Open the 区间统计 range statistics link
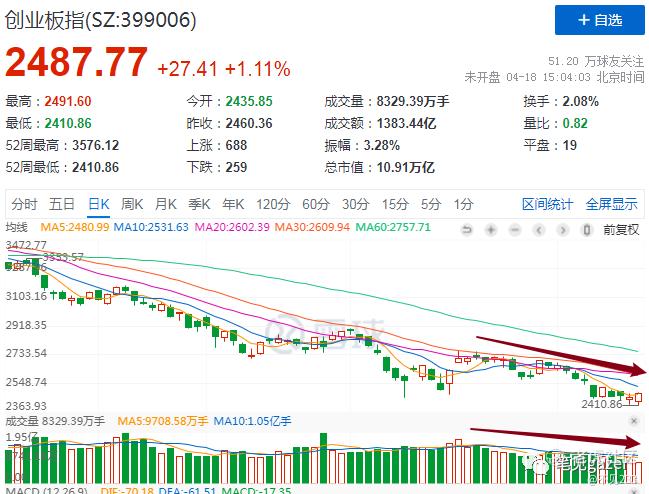 tap(547, 204)
